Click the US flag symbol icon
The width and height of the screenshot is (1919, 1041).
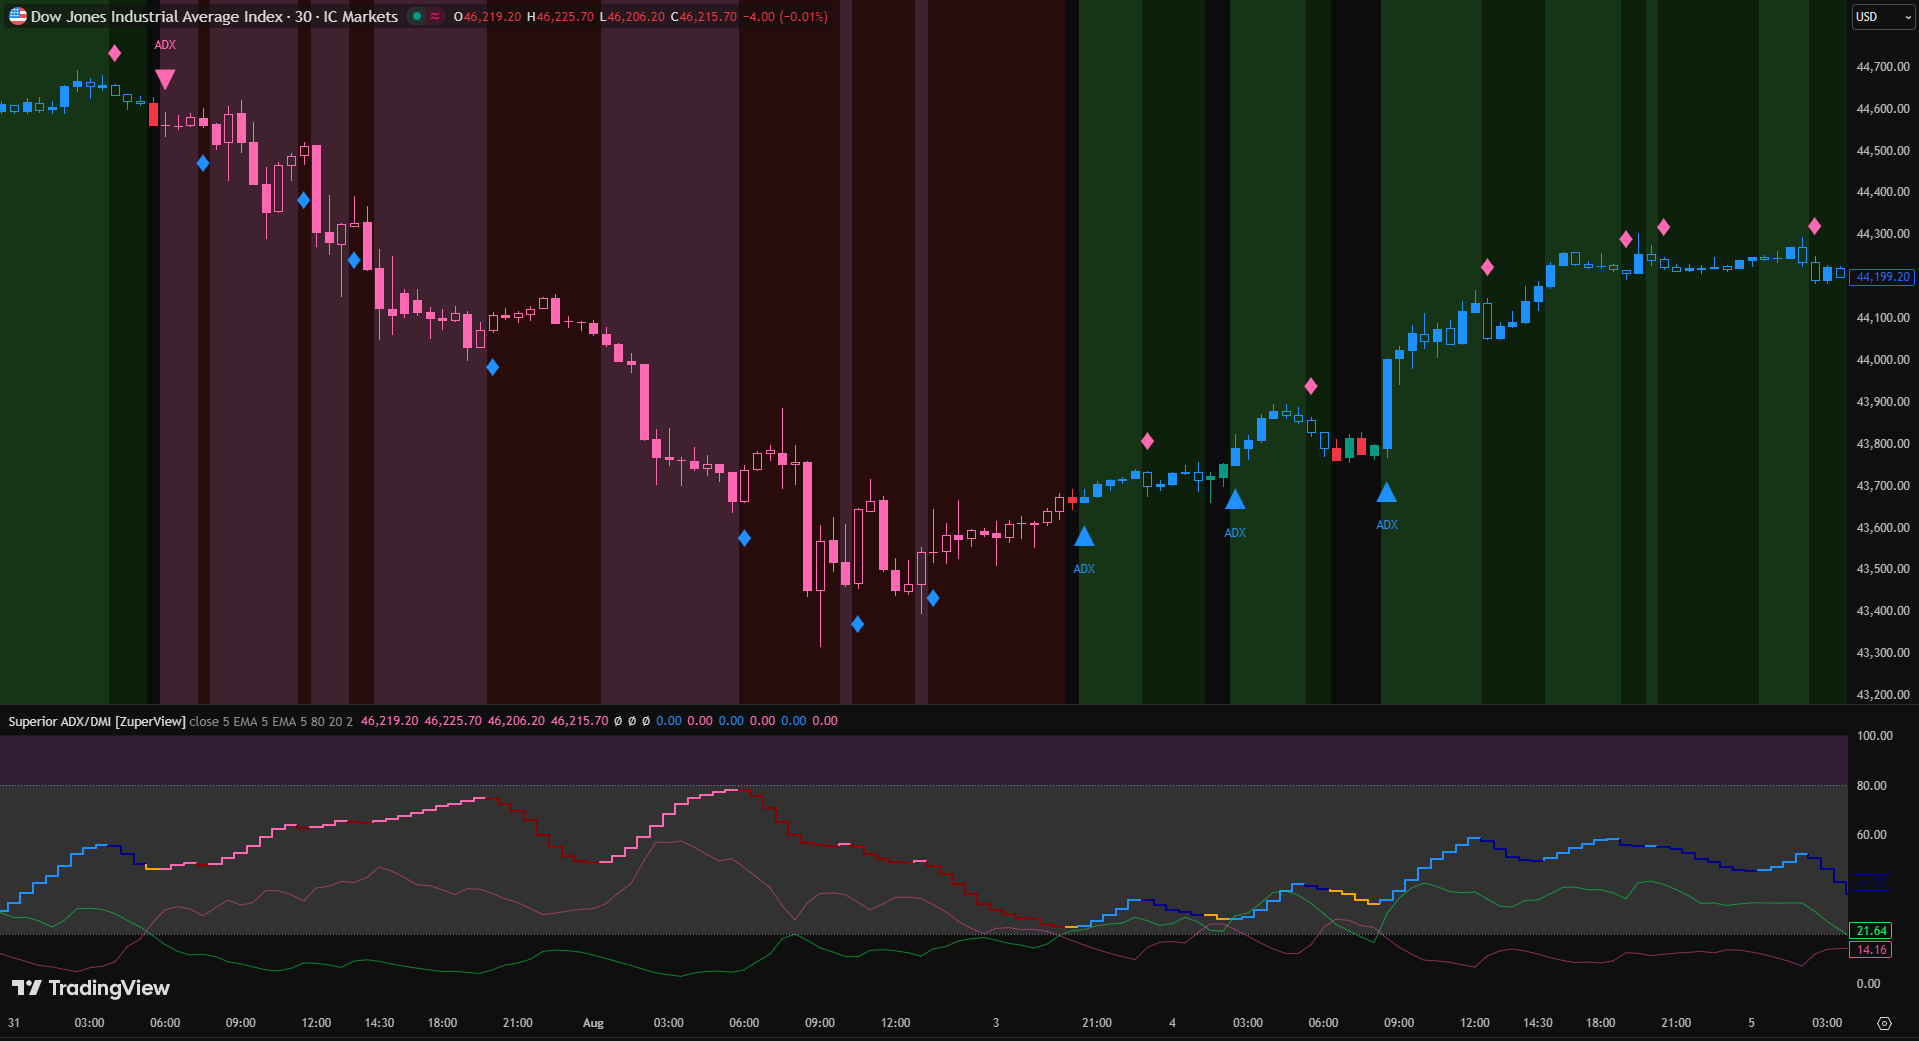tap(17, 16)
